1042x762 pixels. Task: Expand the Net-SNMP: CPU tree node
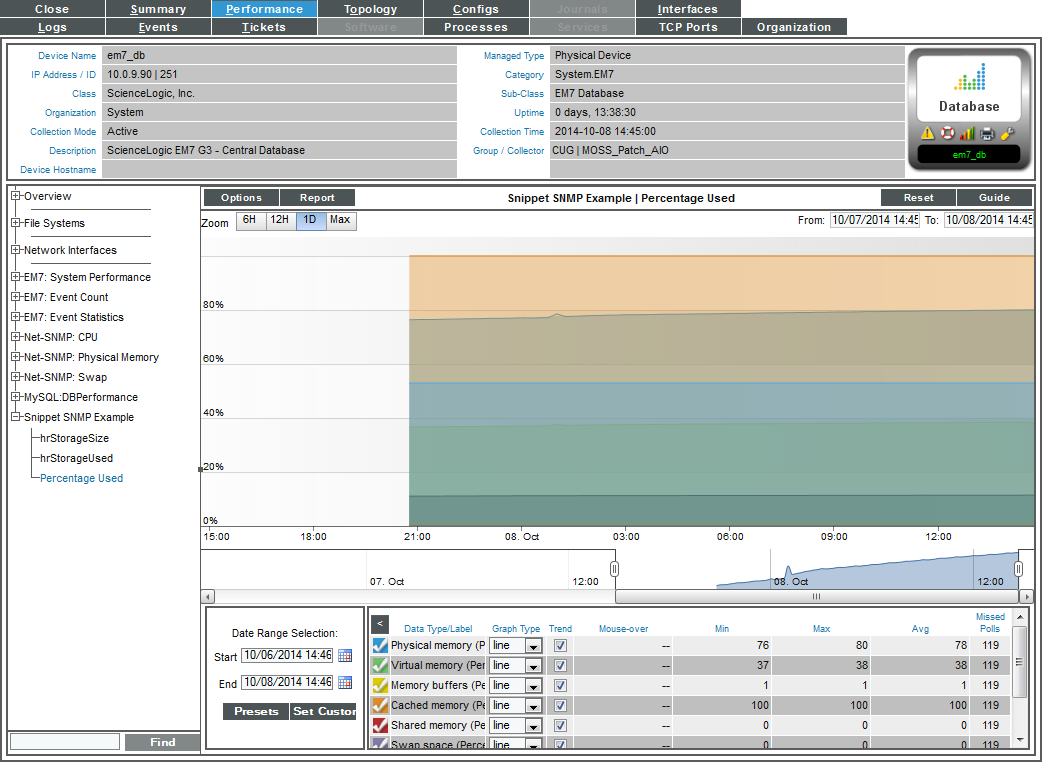coord(16,337)
